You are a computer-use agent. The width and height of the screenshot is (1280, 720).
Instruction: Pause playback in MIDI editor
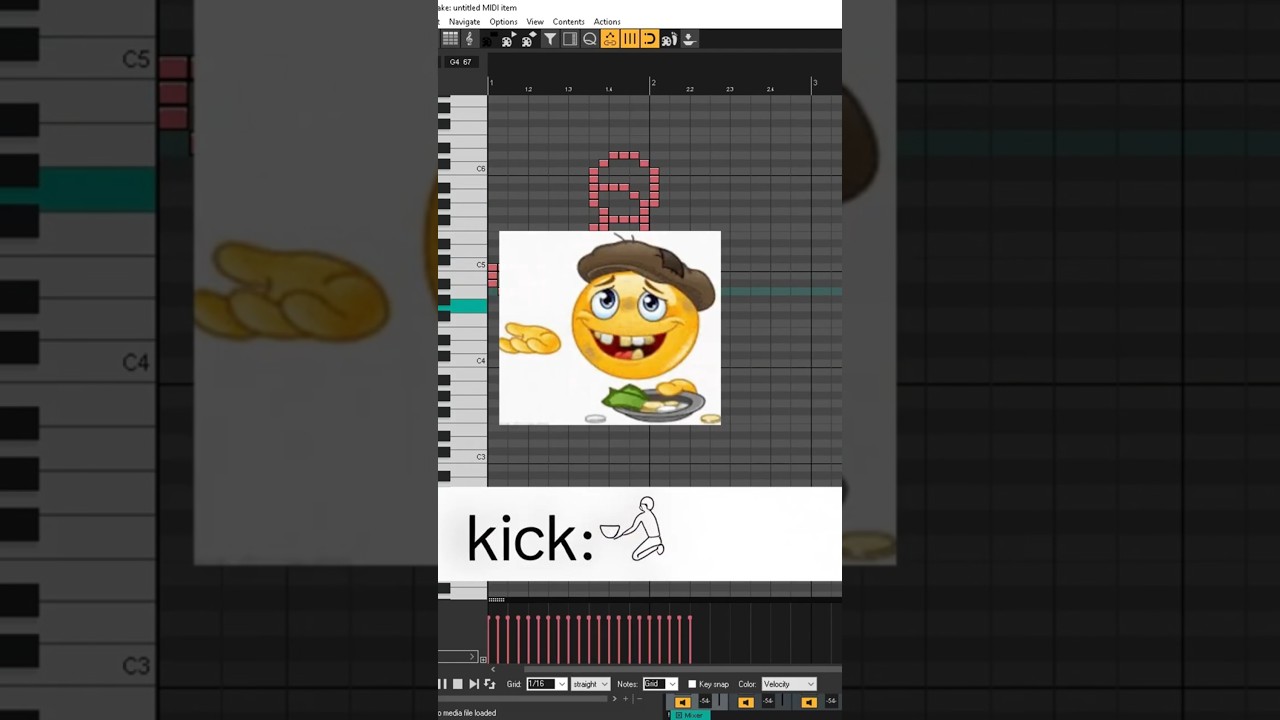pos(443,684)
